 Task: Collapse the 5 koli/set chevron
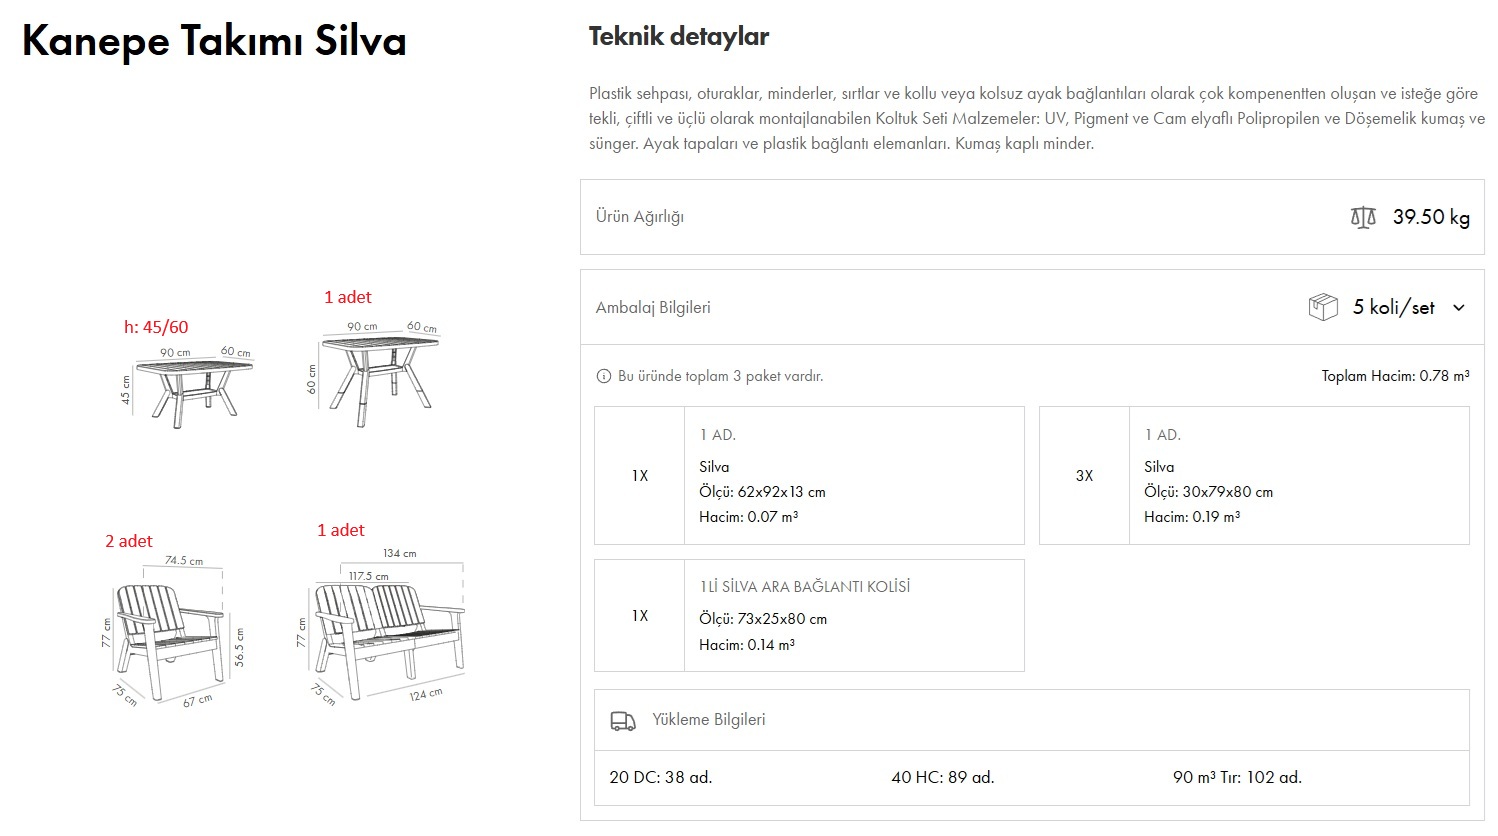tap(1458, 308)
